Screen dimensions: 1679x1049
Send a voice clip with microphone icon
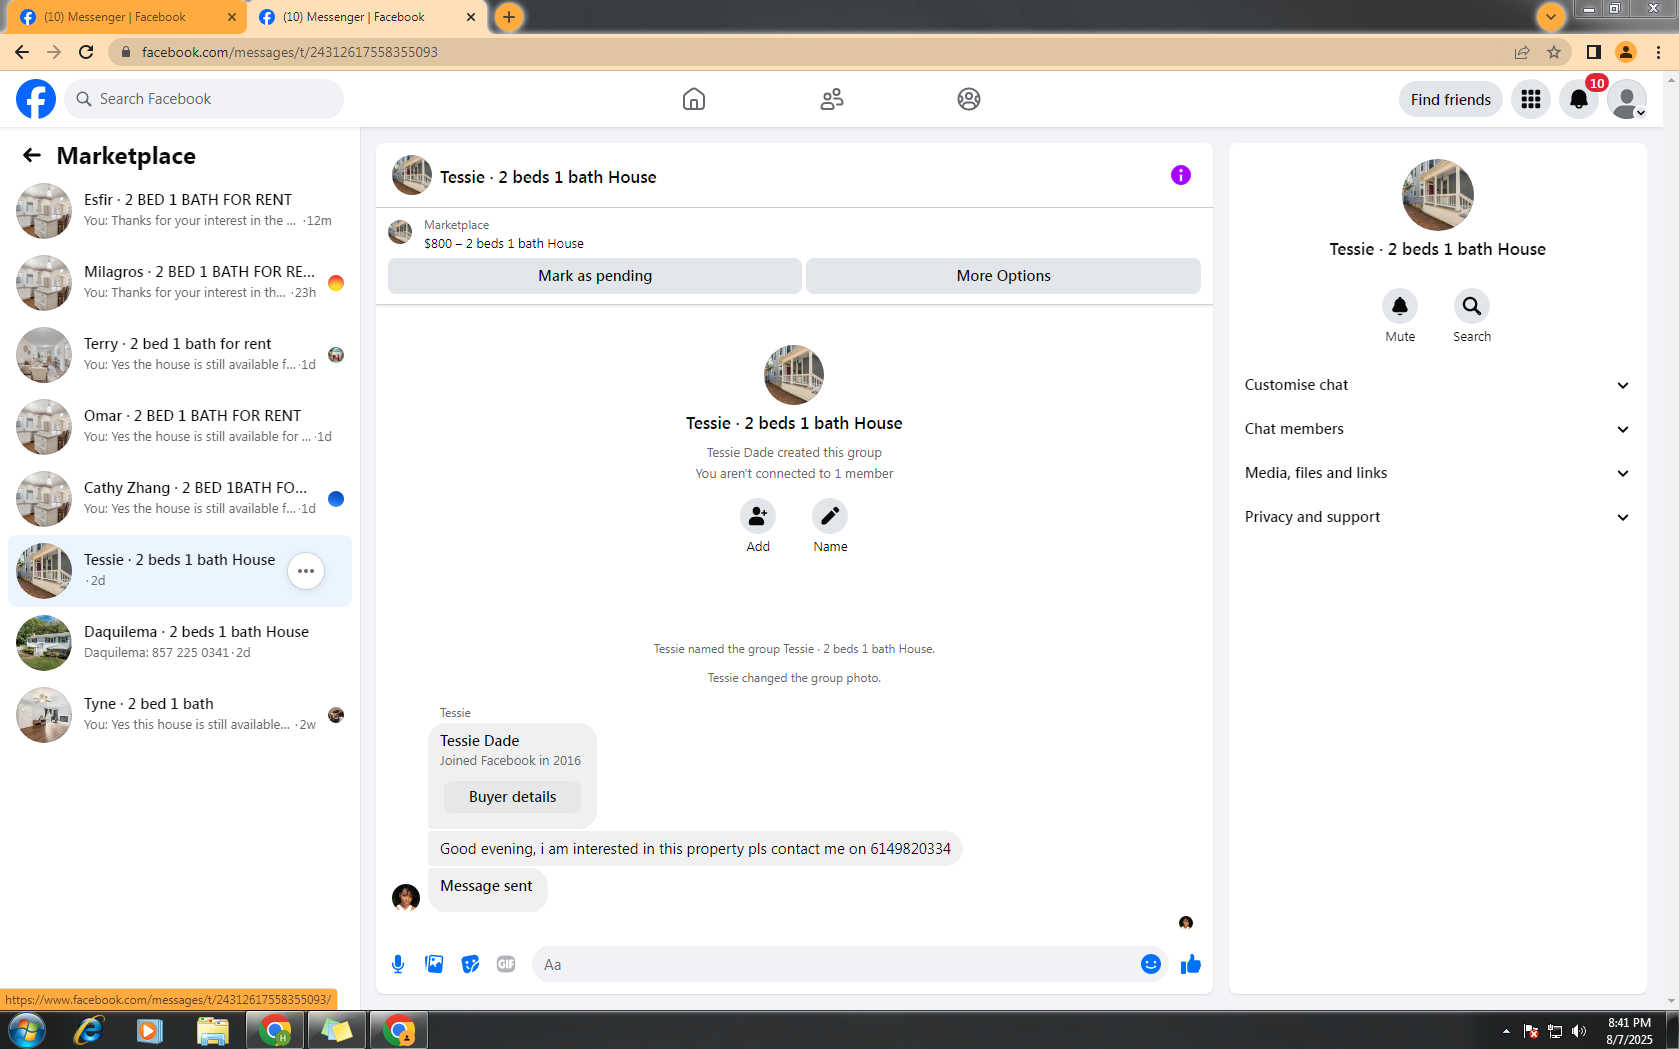398,964
